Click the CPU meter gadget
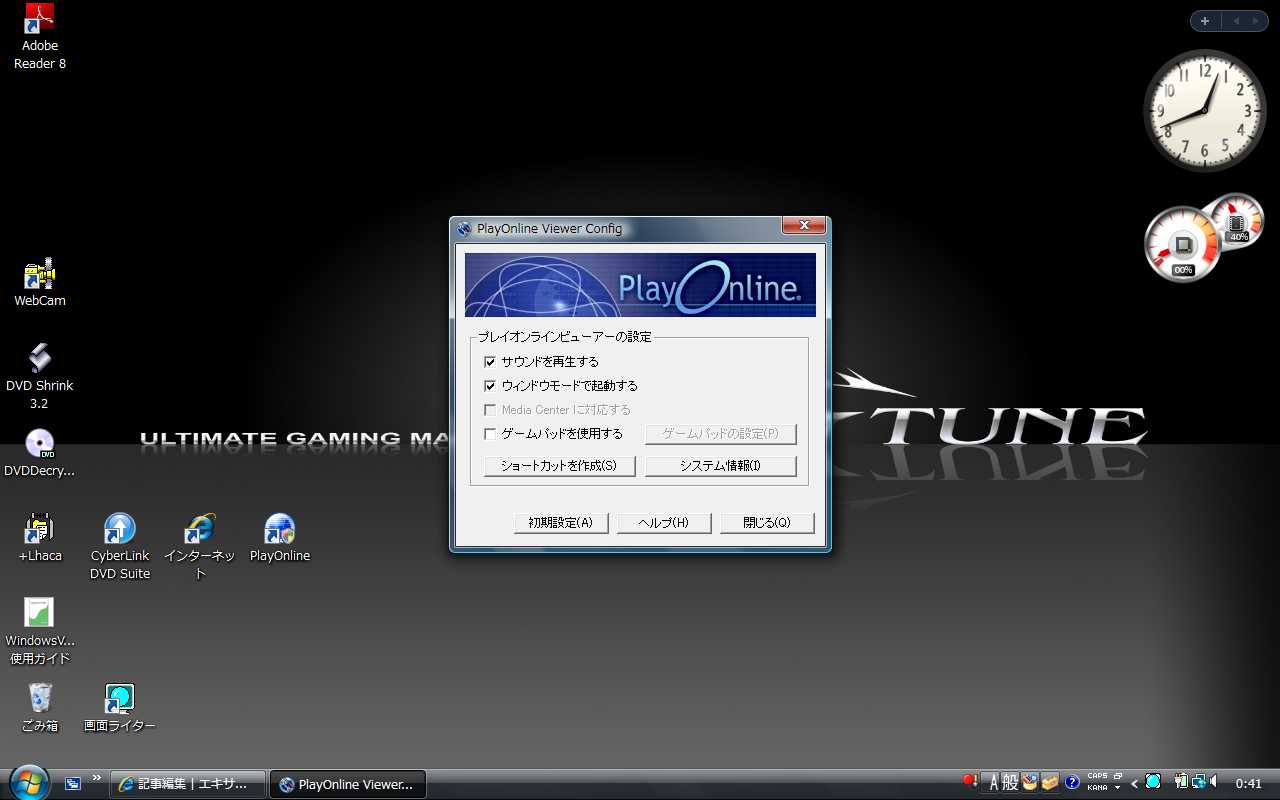This screenshot has height=800, width=1280. point(1184,244)
